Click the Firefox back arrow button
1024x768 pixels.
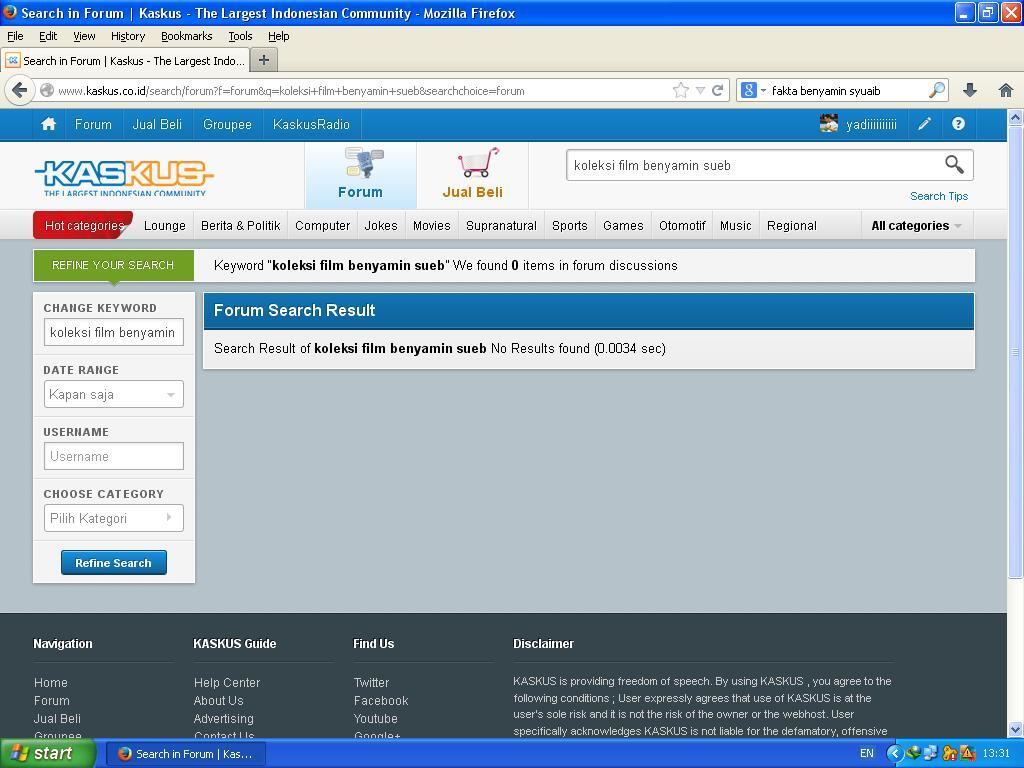coord(20,90)
